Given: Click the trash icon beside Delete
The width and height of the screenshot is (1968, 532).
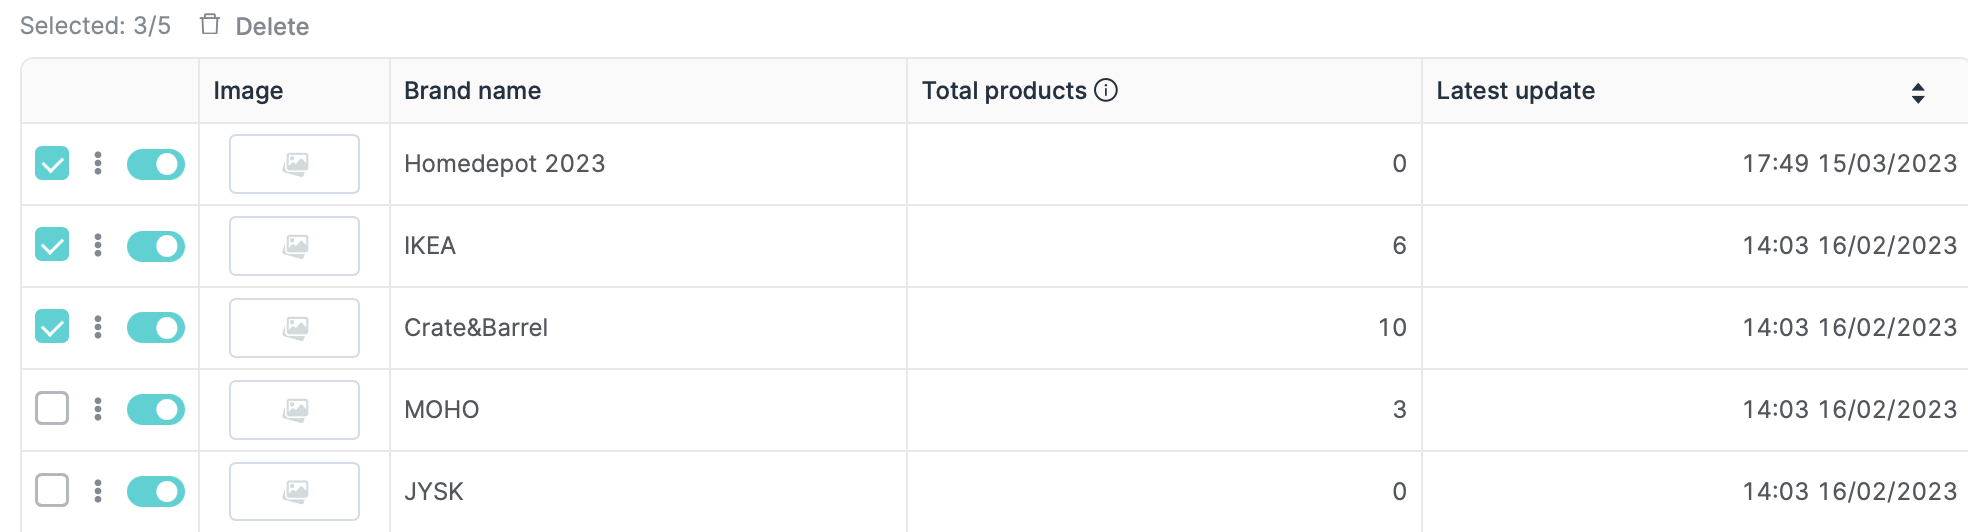Looking at the screenshot, I should pos(210,24).
